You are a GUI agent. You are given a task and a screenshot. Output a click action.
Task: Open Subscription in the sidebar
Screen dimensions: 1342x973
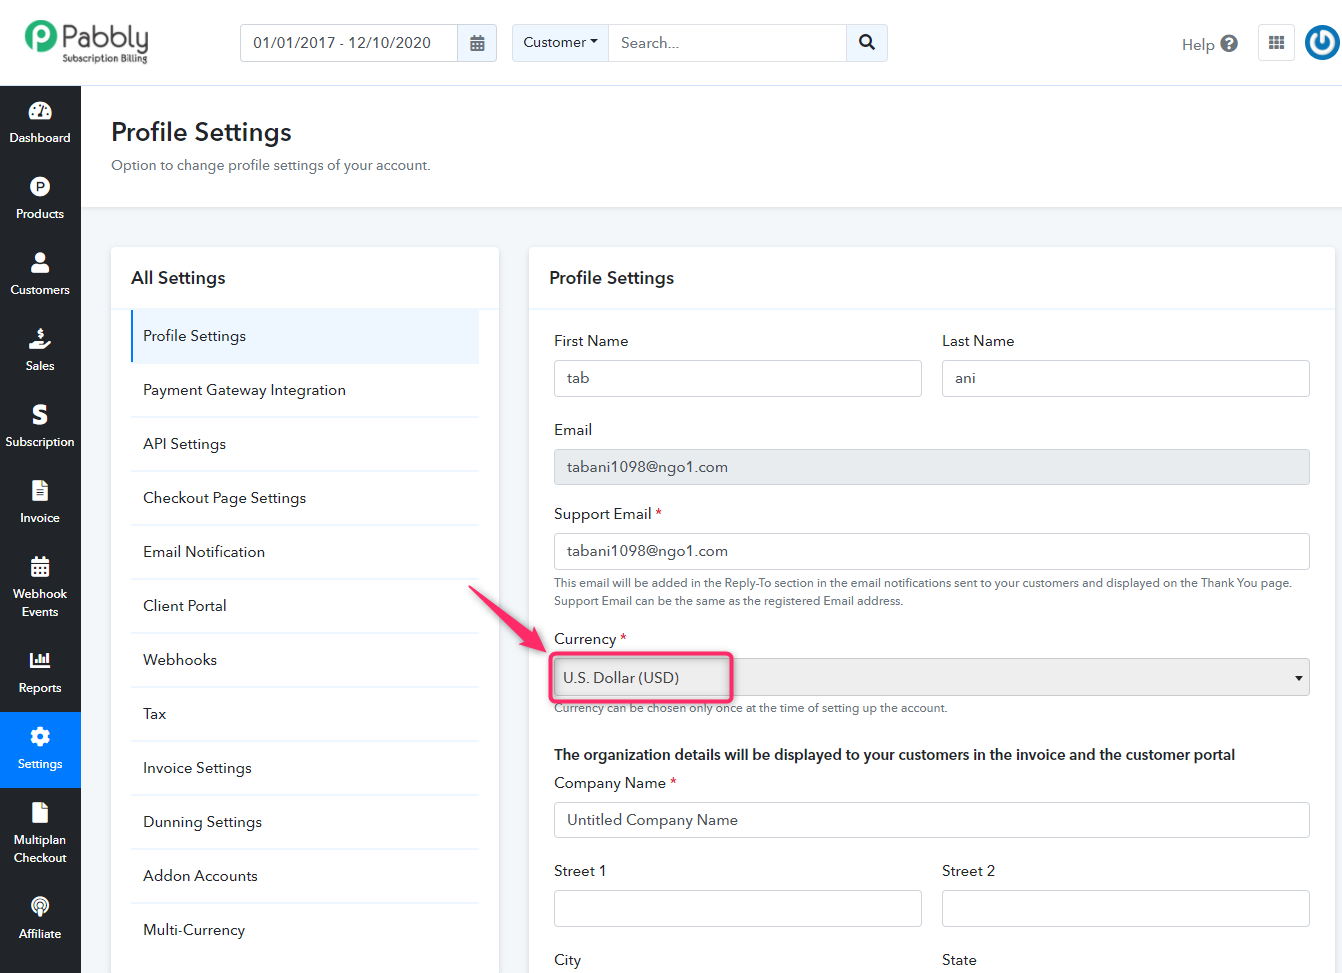point(40,427)
